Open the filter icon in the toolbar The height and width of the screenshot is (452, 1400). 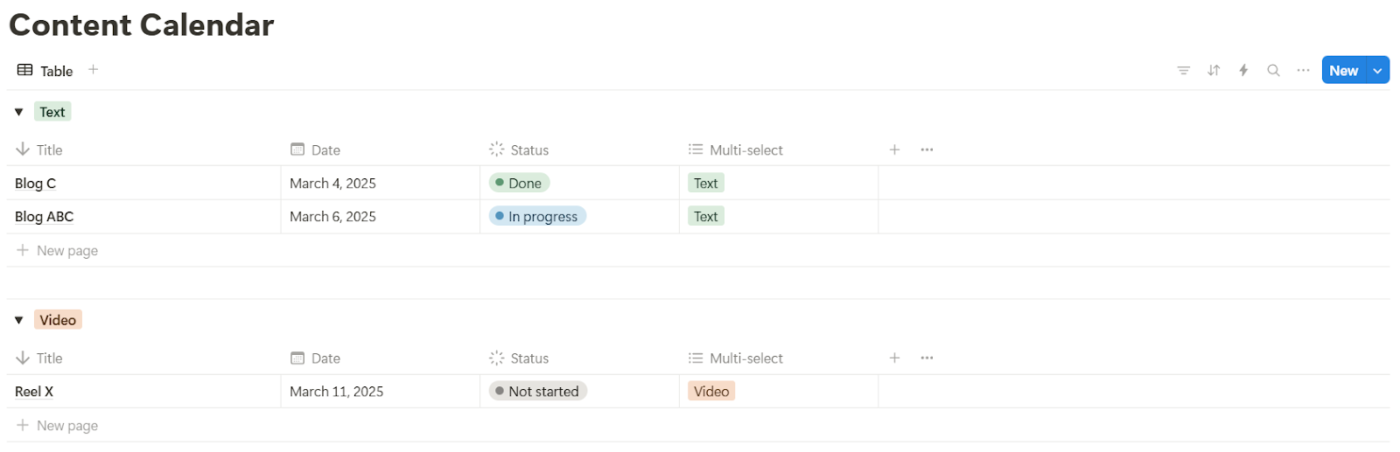[x=1184, y=71]
